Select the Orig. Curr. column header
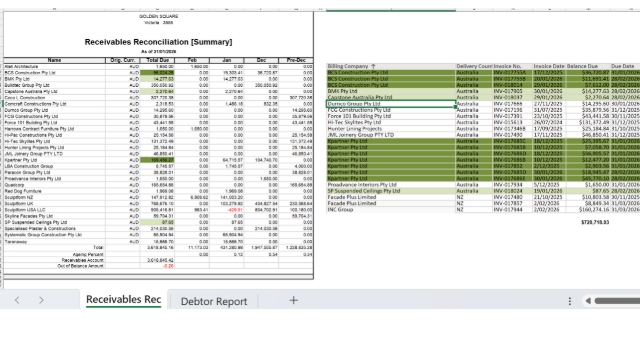640x360 pixels. click(122, 60)
